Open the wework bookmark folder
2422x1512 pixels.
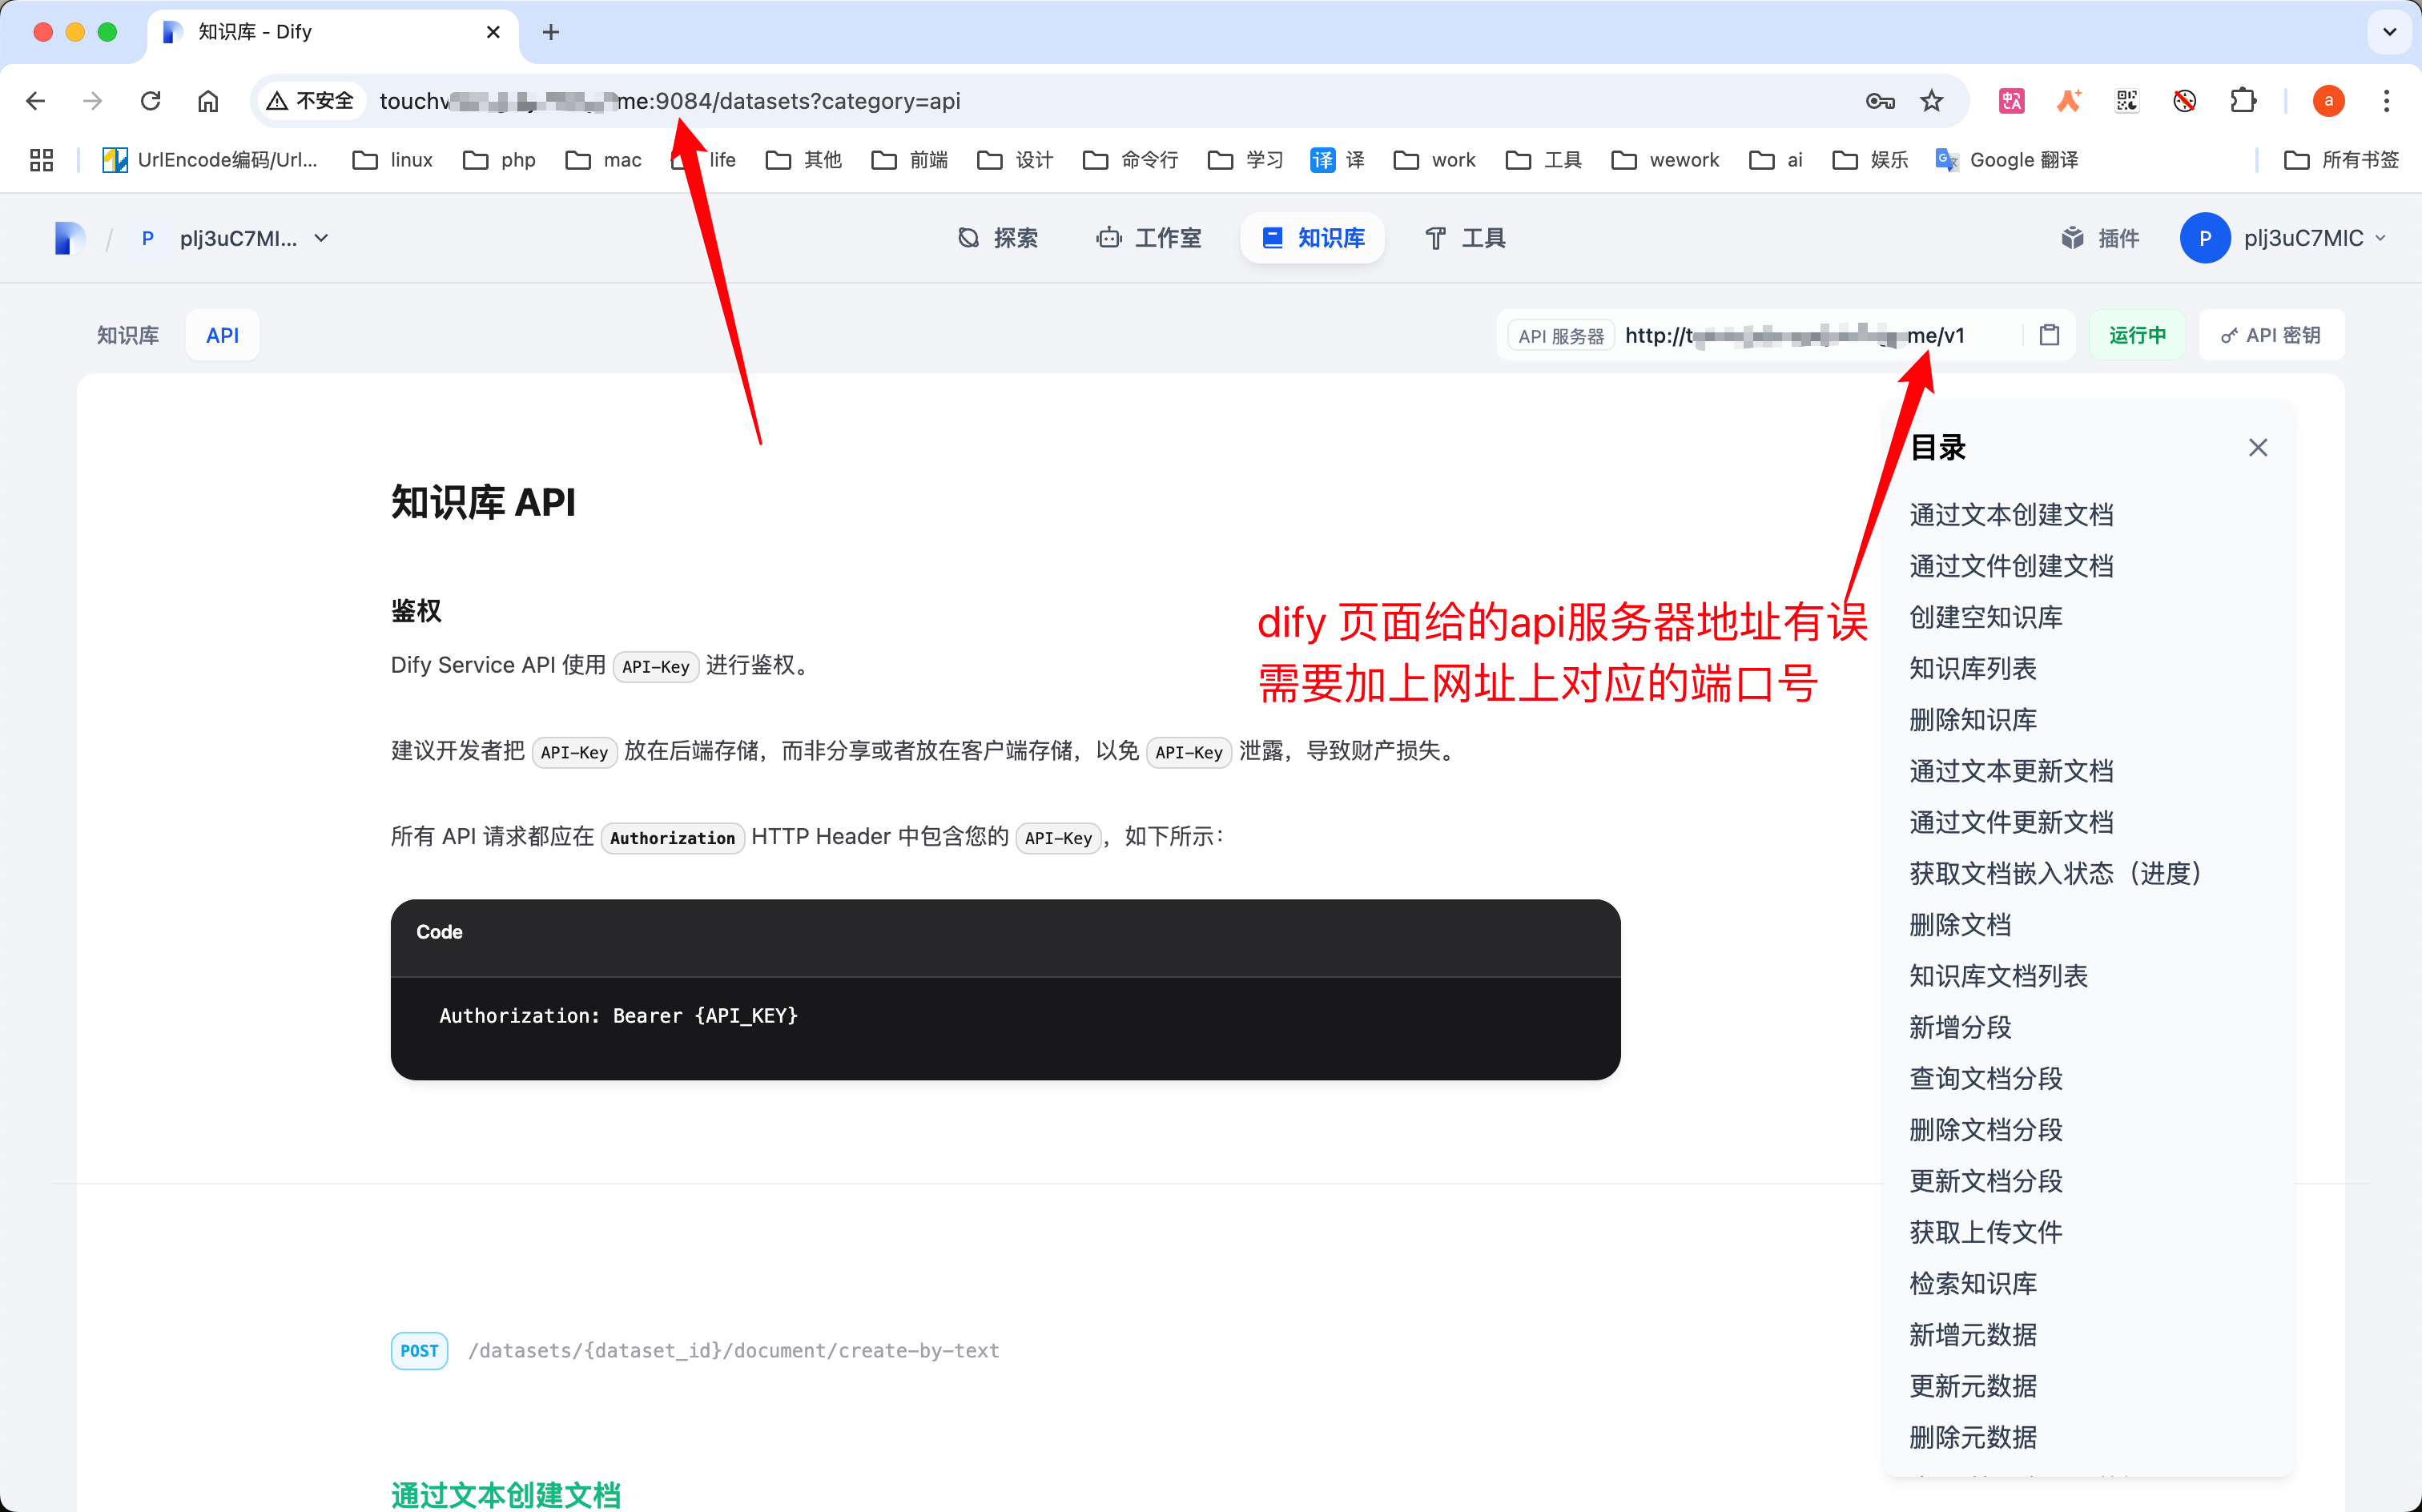(x=1665, y=160)
